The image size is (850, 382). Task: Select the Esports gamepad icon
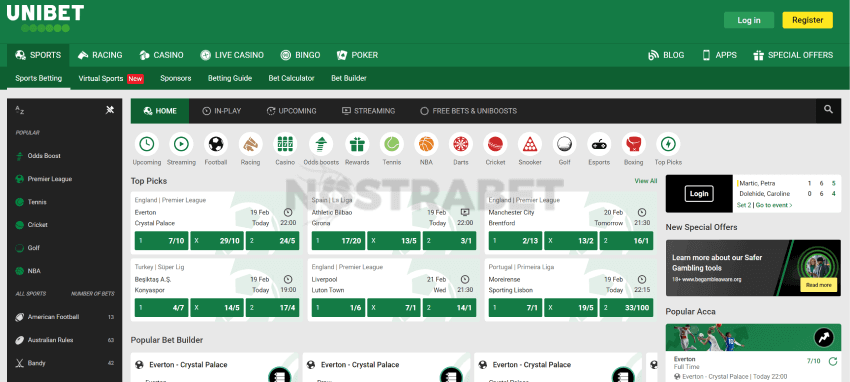pos(599,144)
